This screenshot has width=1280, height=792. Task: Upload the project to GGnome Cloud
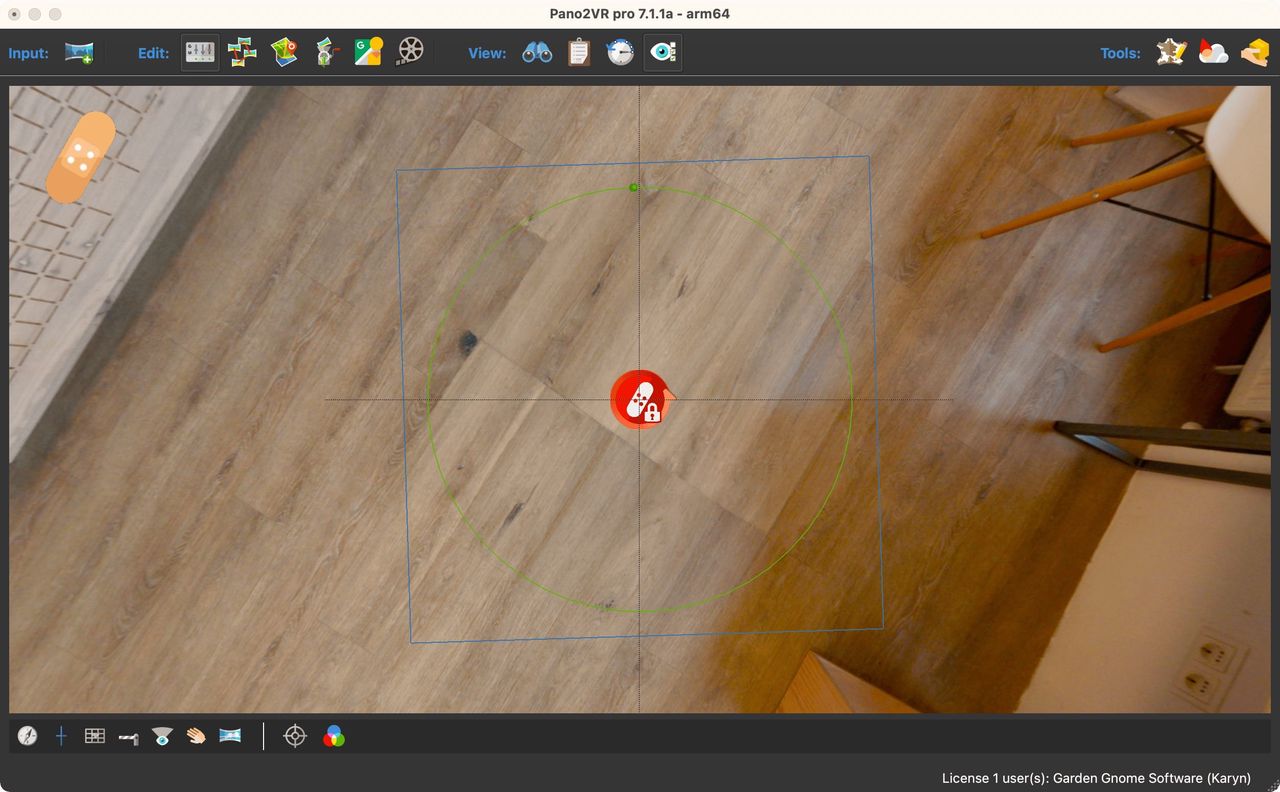pyautogui.click(x=1213, y=52)
